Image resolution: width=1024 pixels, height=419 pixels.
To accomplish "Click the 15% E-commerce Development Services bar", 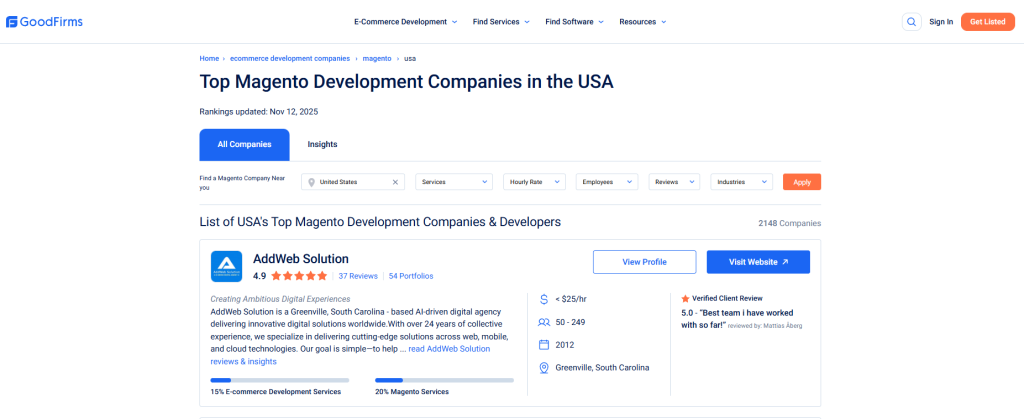I will 280,380.
